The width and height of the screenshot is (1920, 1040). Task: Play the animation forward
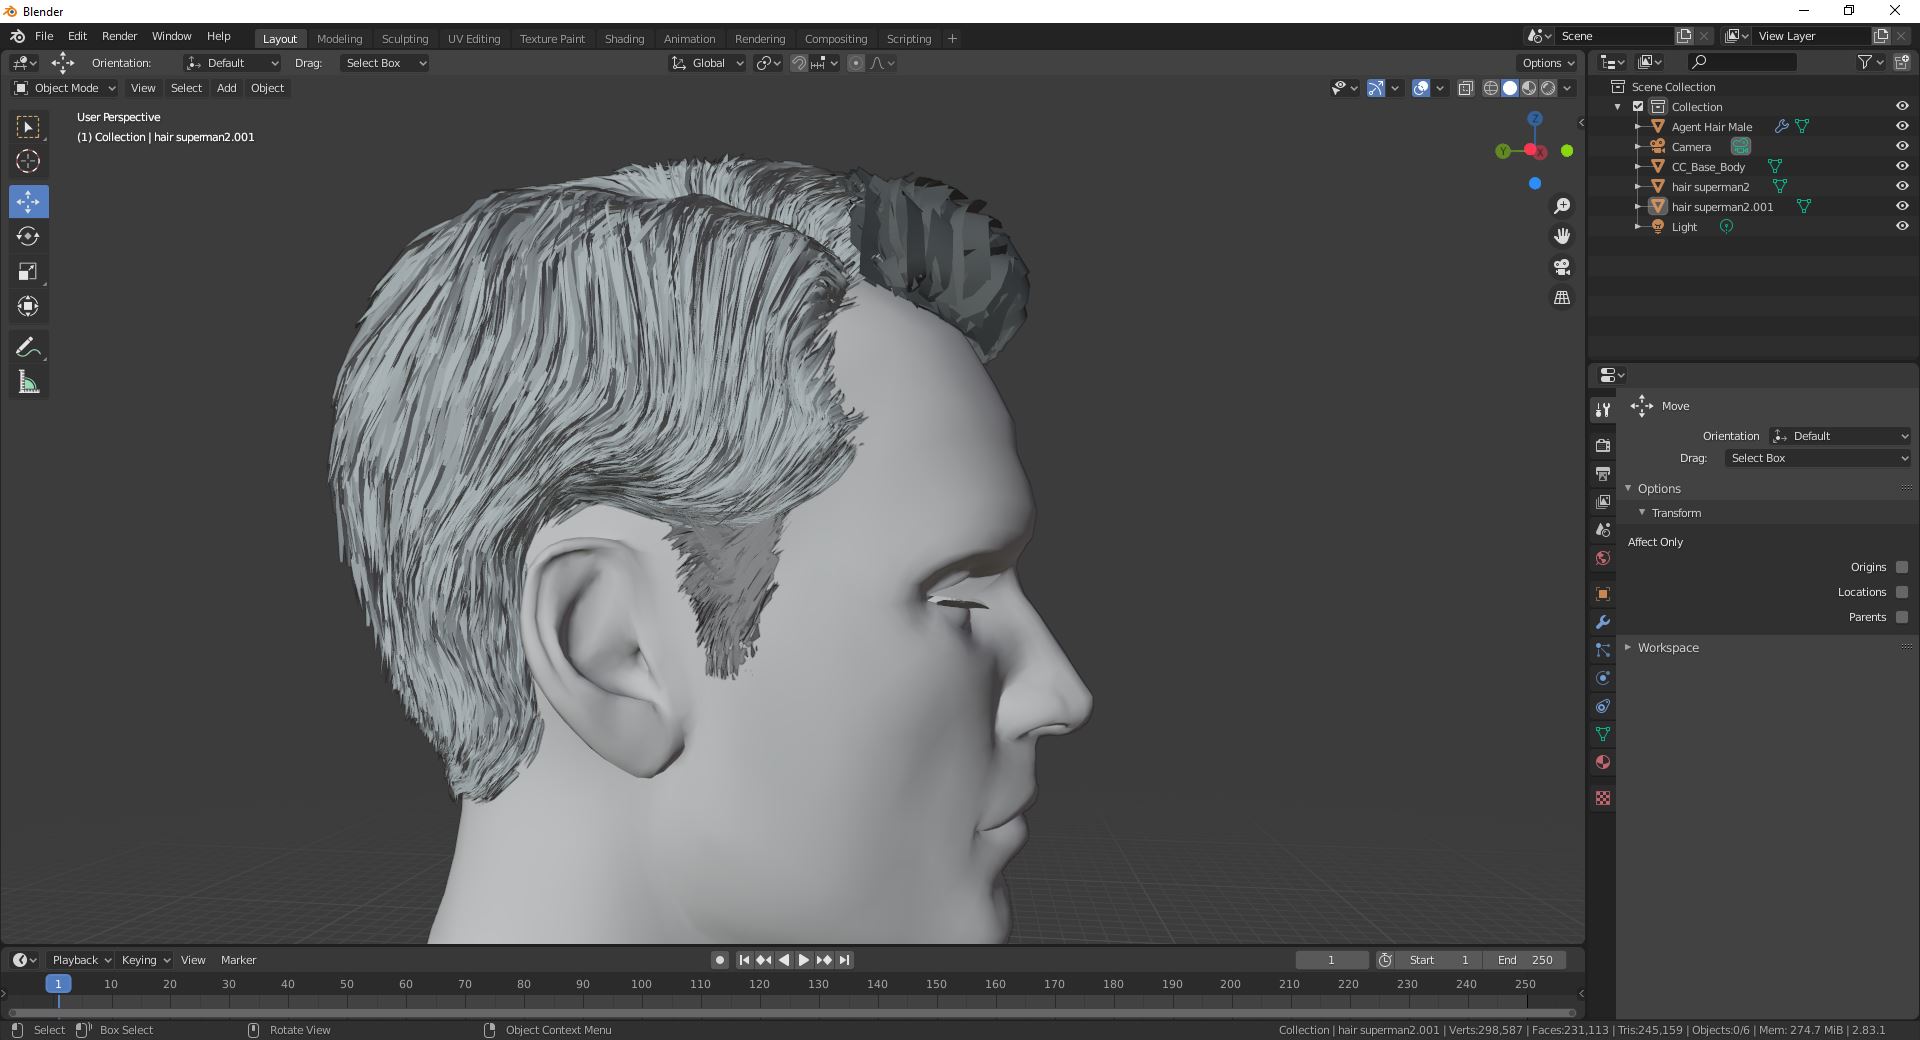[x=803, y=960]
